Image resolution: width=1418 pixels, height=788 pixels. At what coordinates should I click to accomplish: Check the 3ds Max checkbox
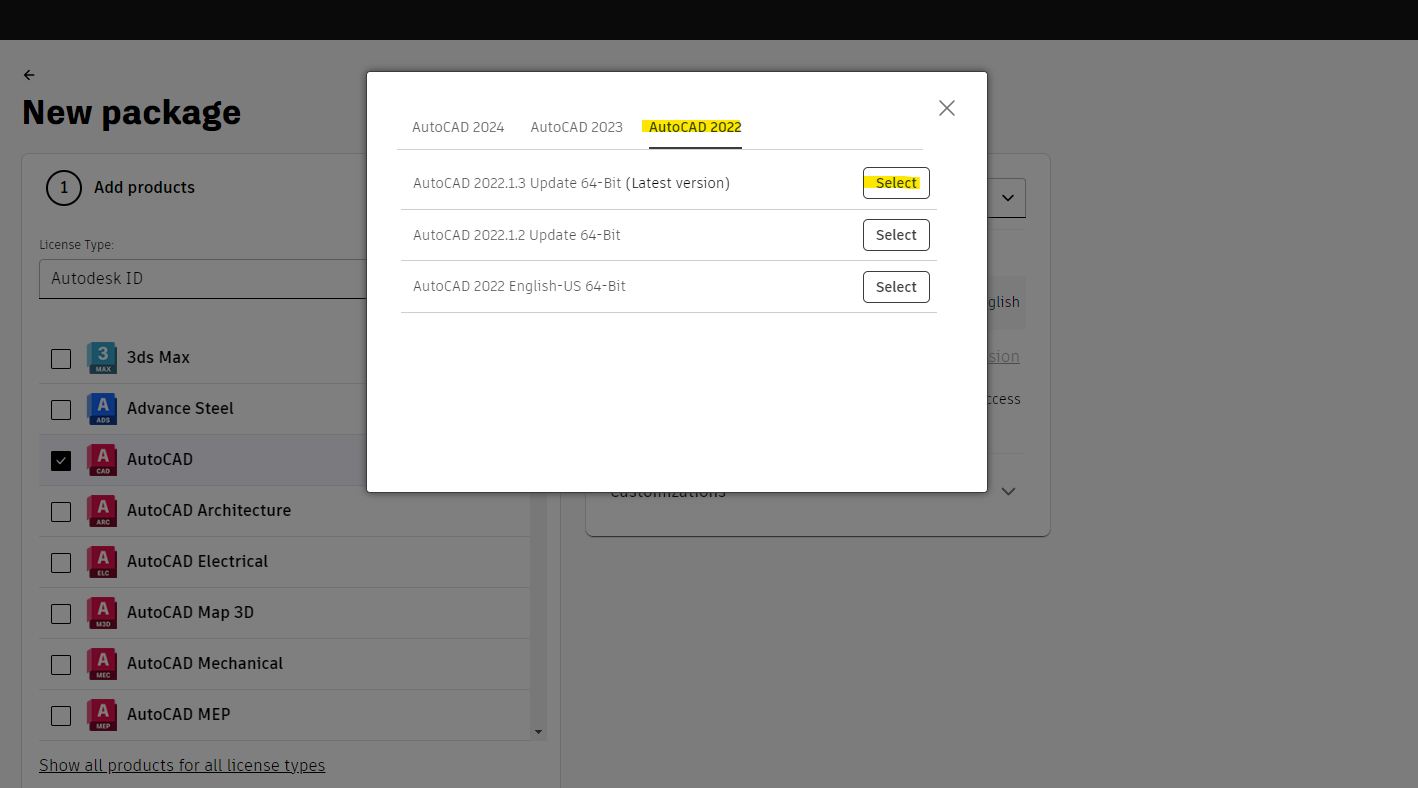click(60, 357)
